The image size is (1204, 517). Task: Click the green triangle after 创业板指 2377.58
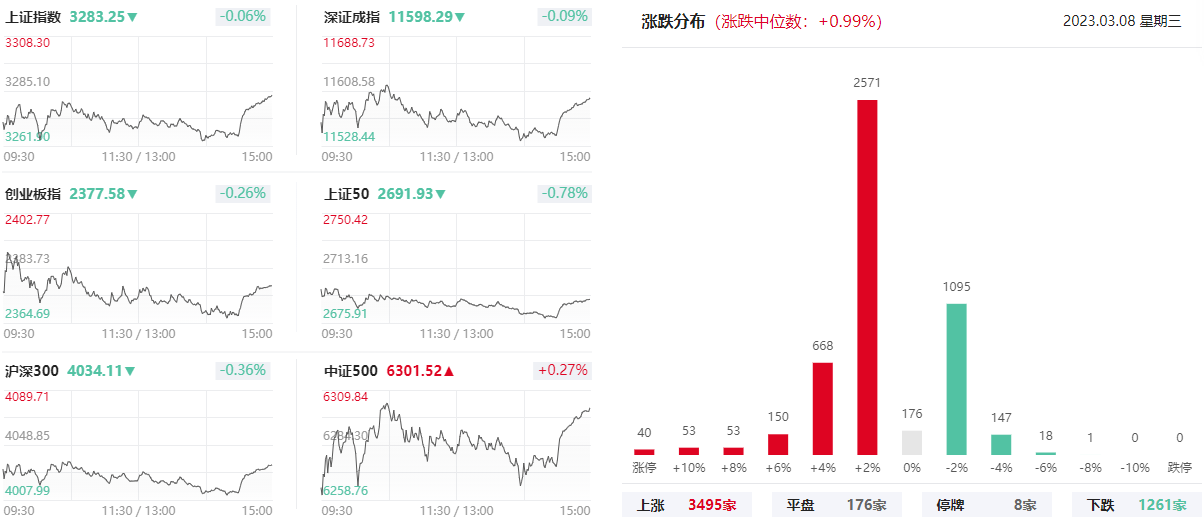[x=132, y=194]
